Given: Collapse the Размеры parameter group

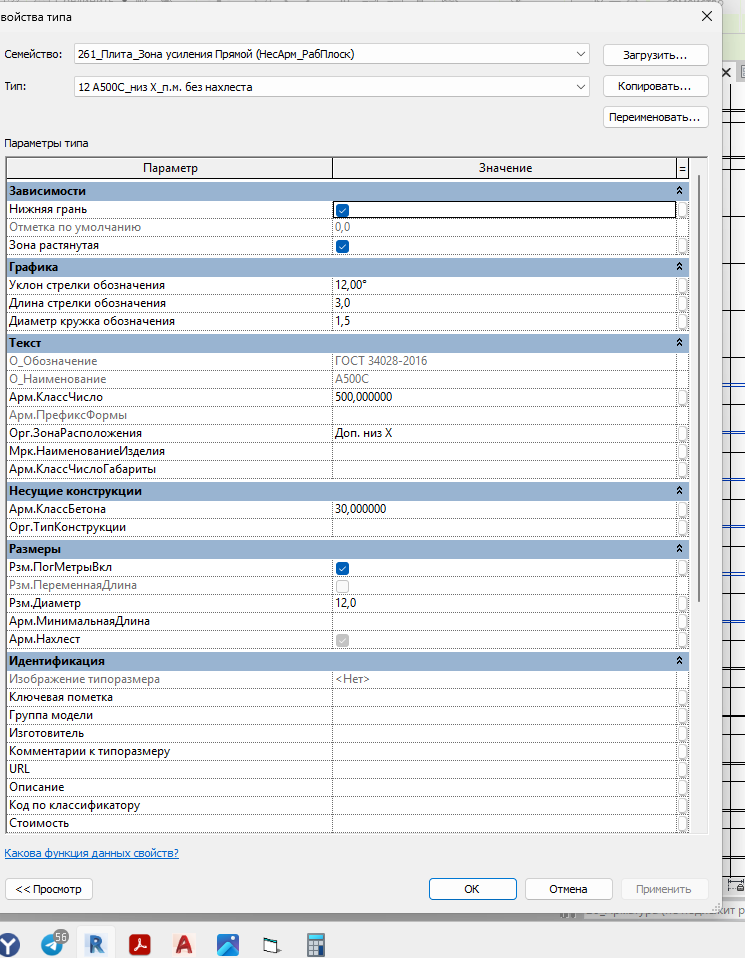Looking at the screenshot, I should (x=679, y=549).
